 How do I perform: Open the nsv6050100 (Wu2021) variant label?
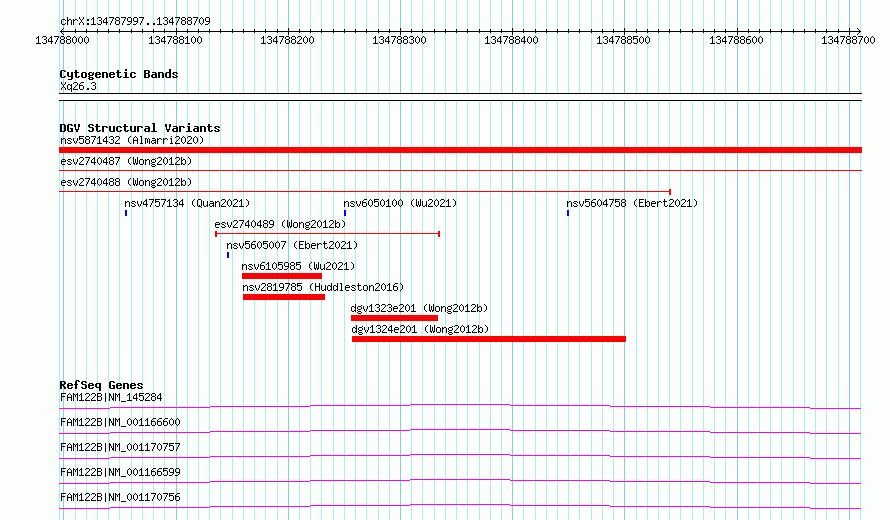[400, 203]
